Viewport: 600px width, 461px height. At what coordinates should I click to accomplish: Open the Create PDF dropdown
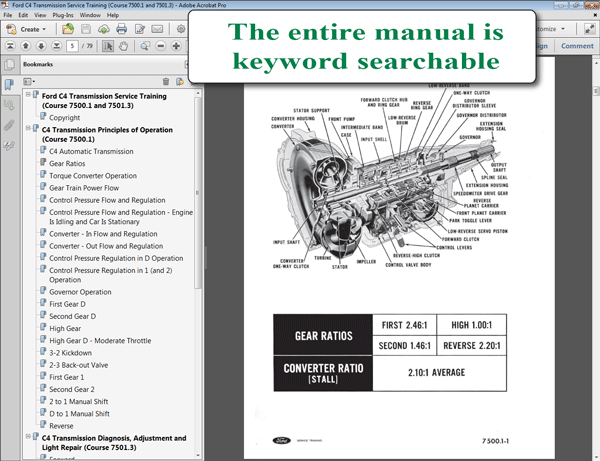pos(26,29)
